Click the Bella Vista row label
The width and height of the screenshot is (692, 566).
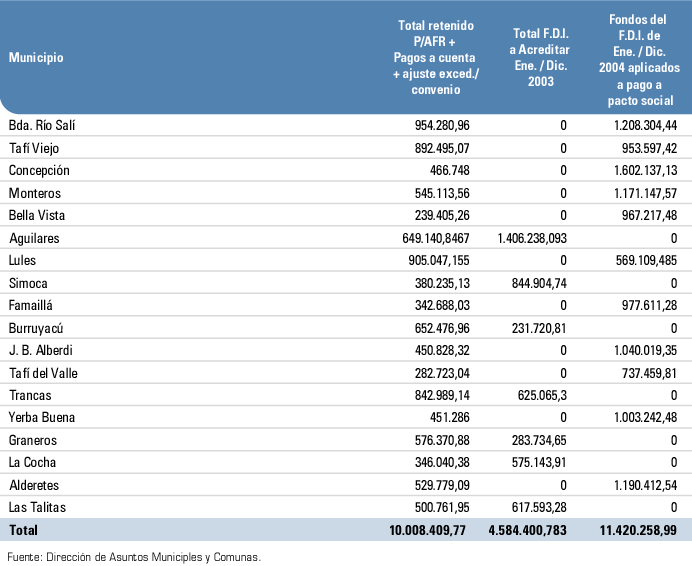[x=36, y=216]
